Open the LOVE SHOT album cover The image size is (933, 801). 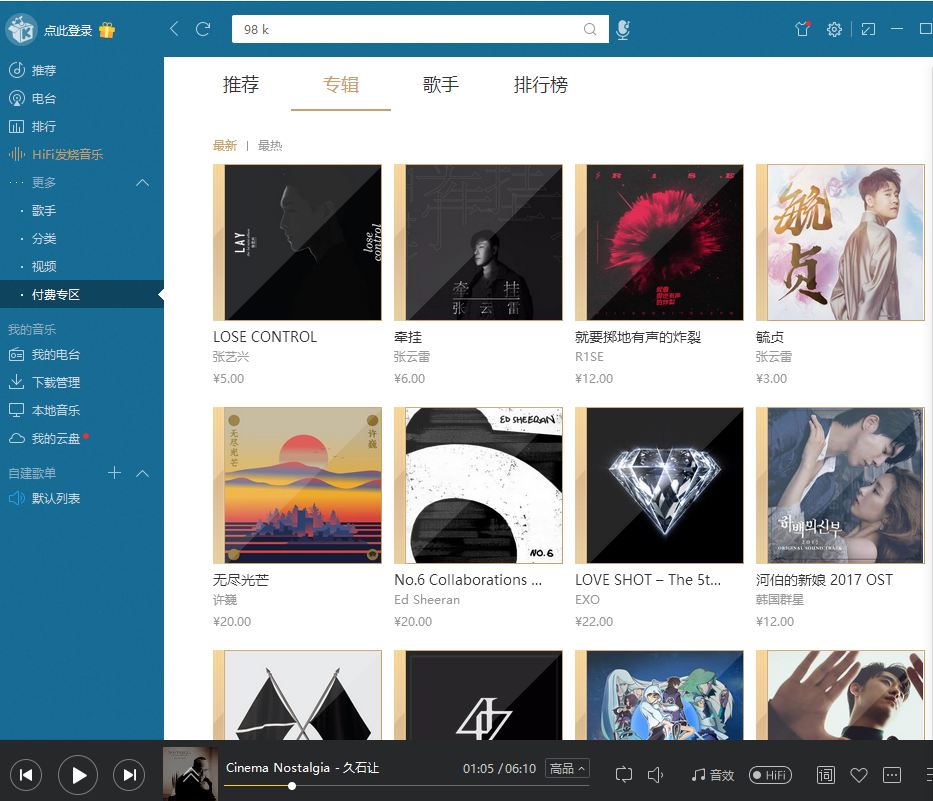coord(659,485)
